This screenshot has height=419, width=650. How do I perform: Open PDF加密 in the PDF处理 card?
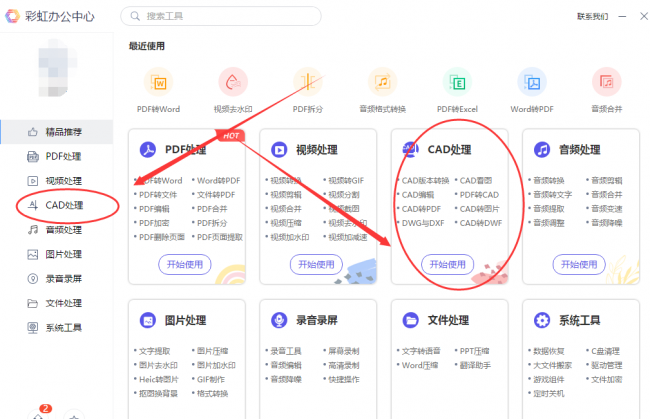tap(154, 223)
